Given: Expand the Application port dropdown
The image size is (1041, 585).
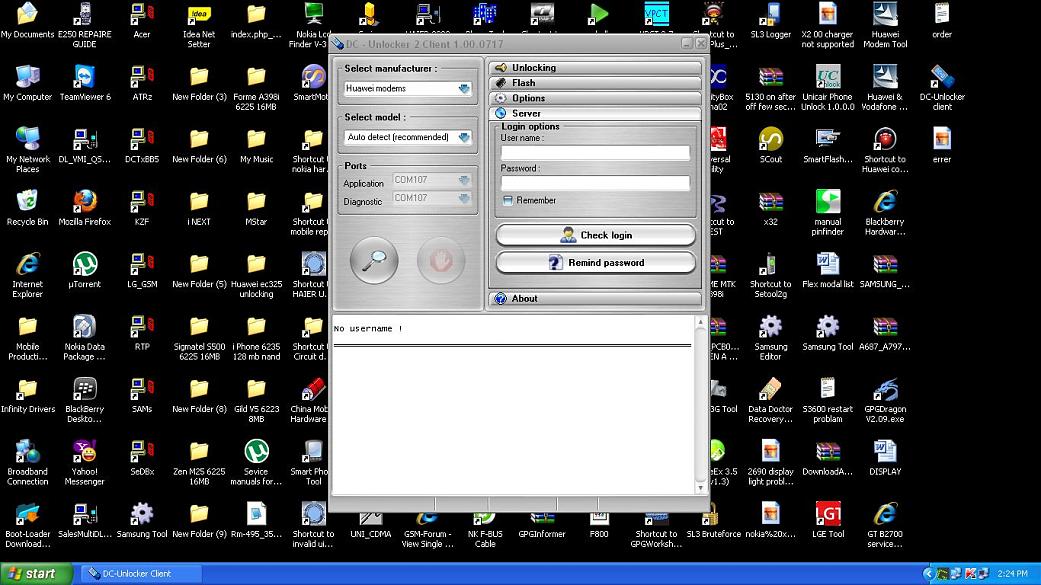Looking at the screenshot, I should point(431,181).
